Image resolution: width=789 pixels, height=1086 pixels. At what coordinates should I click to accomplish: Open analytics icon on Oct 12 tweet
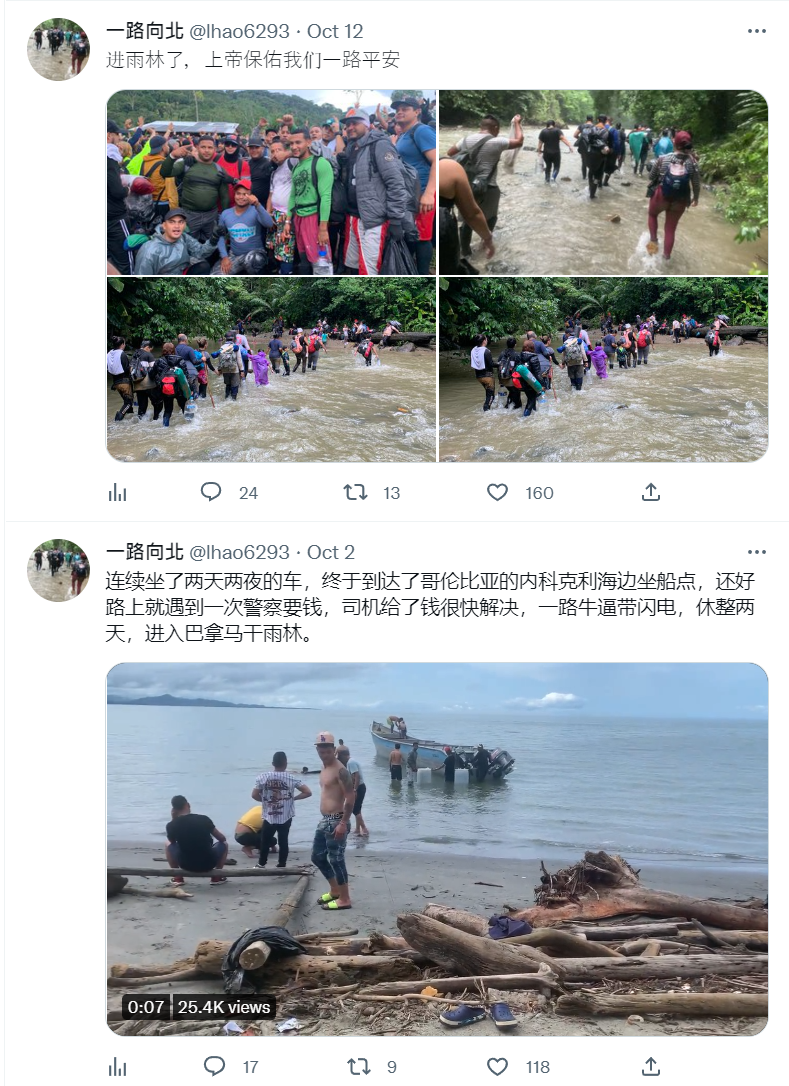tap(118, 492)
